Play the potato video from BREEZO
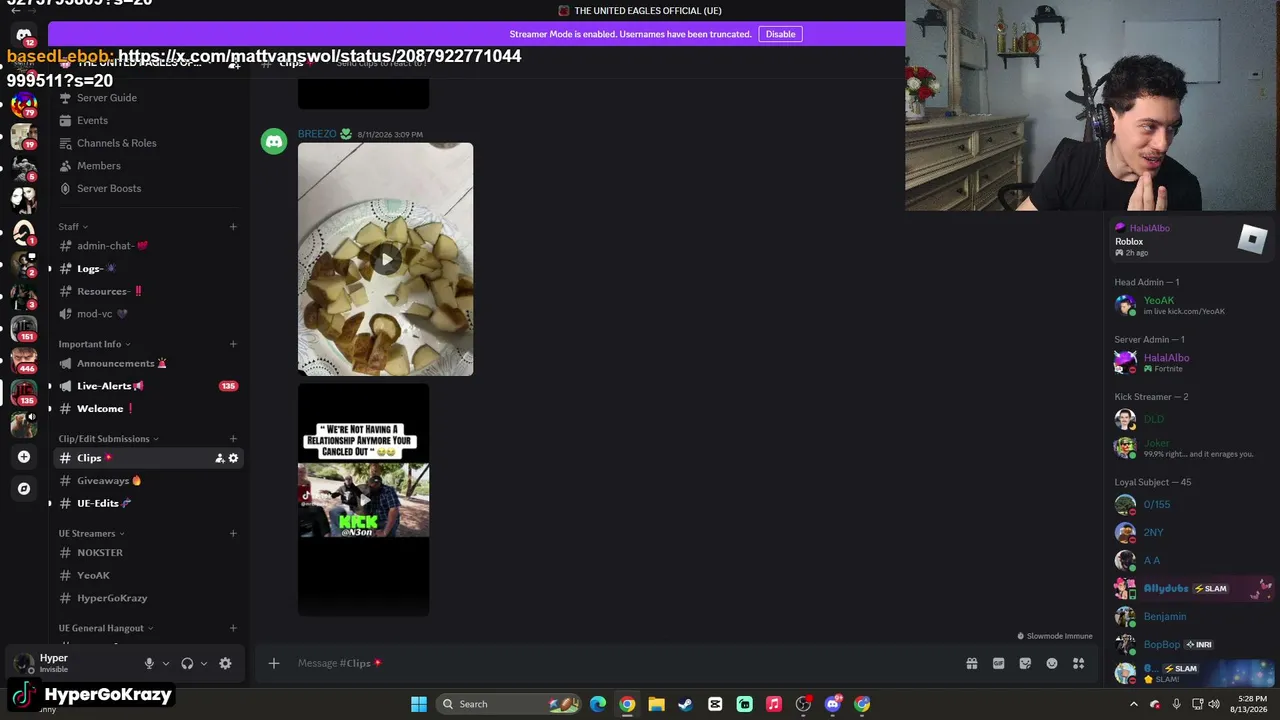This screenshot has height=720, width=1280. pos(386,260)
